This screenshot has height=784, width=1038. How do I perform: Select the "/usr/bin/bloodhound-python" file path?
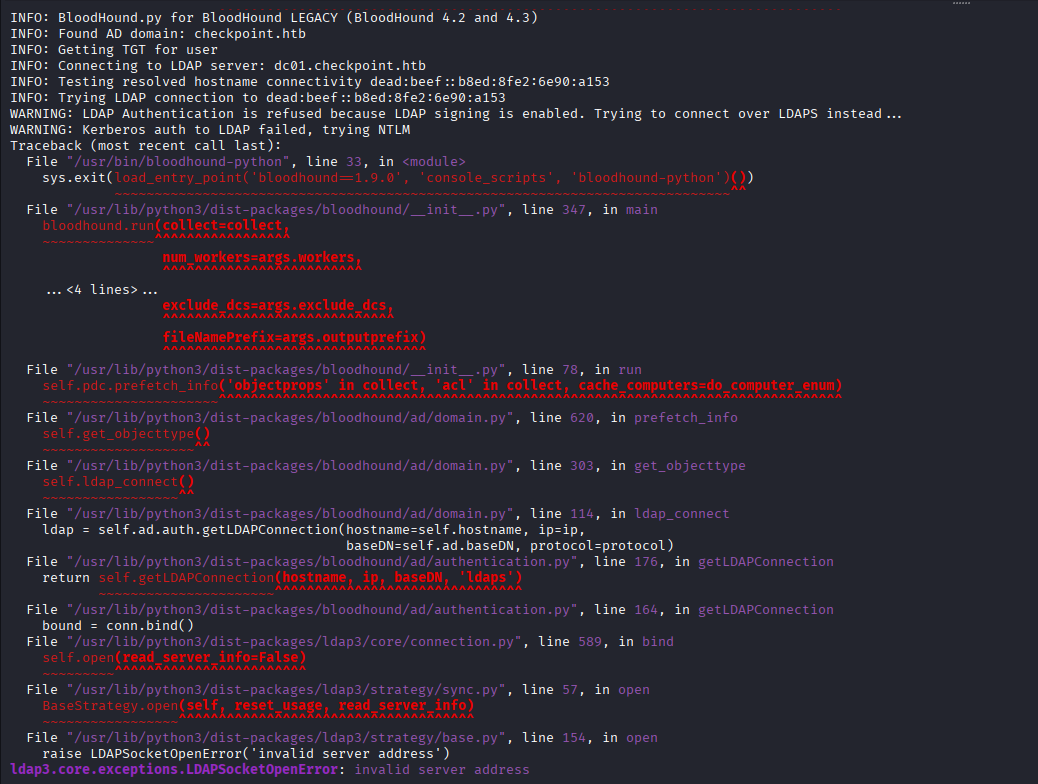178,162
